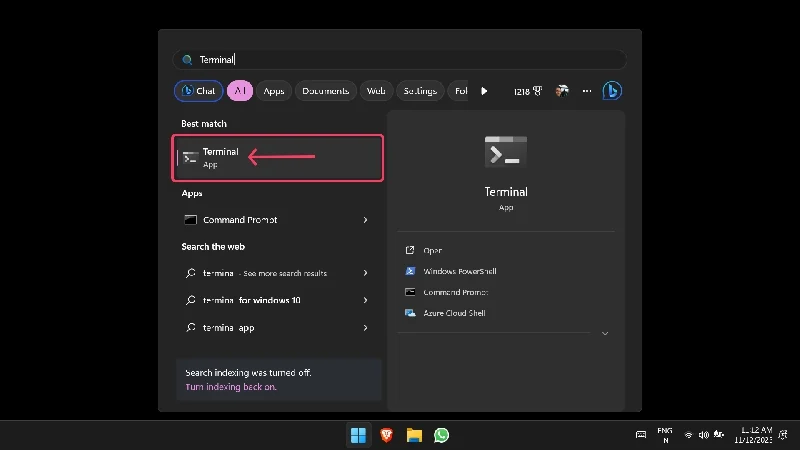Click the search magnifier icon in the search box
The image size is (800, 450).
pos(187,60)
